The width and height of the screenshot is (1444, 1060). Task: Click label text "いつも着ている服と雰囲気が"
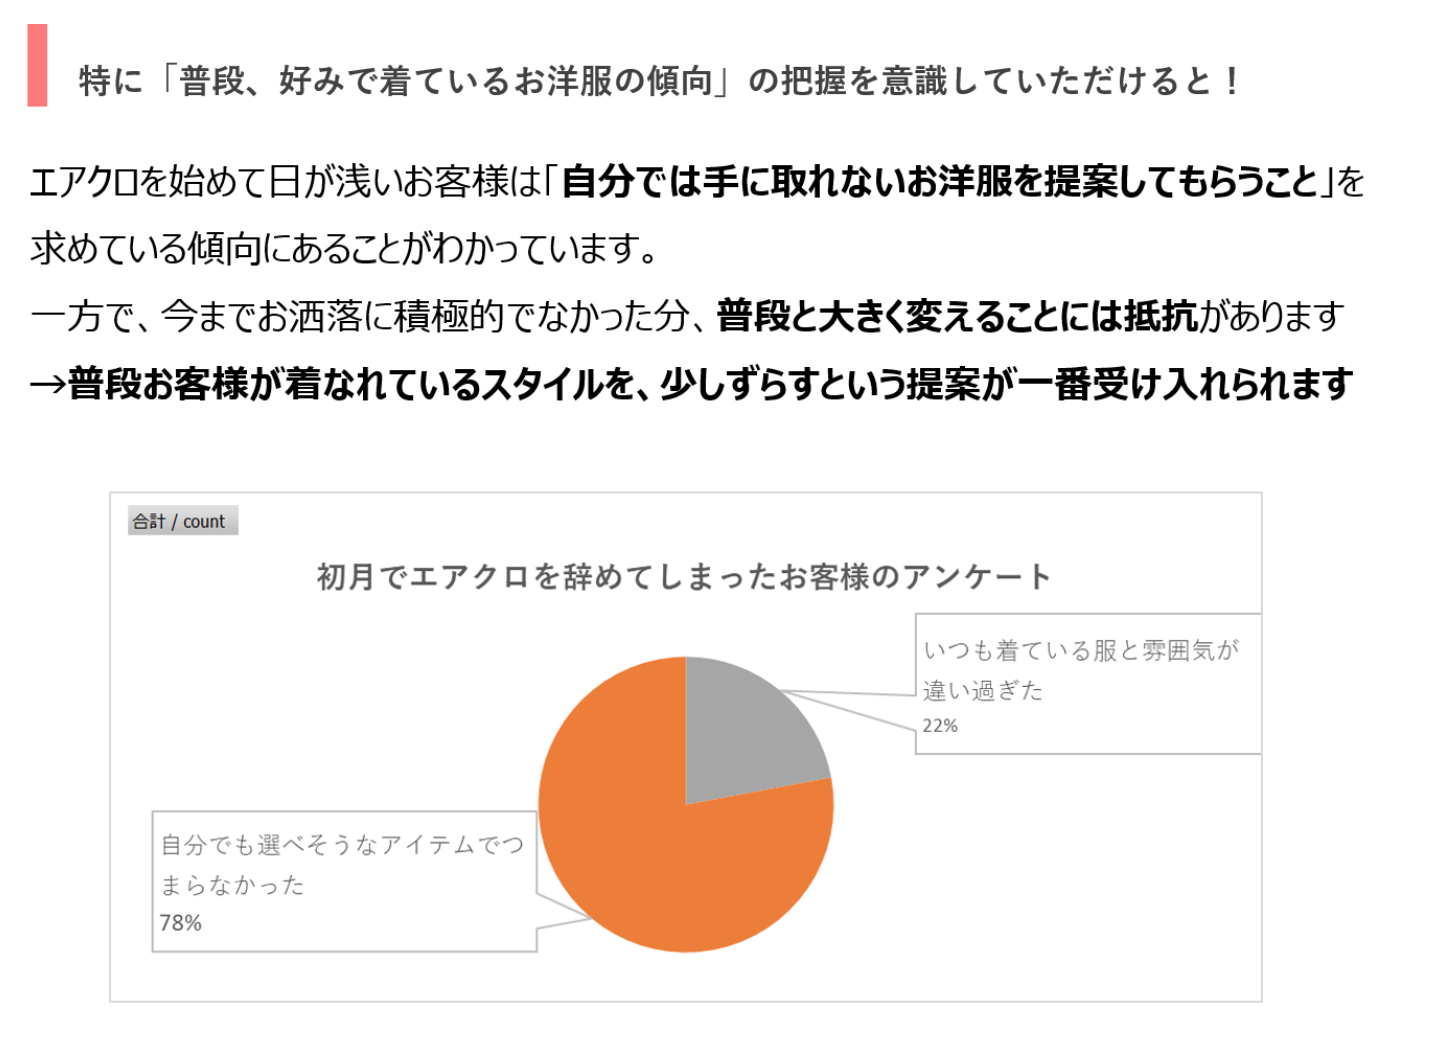point(1081,651)
